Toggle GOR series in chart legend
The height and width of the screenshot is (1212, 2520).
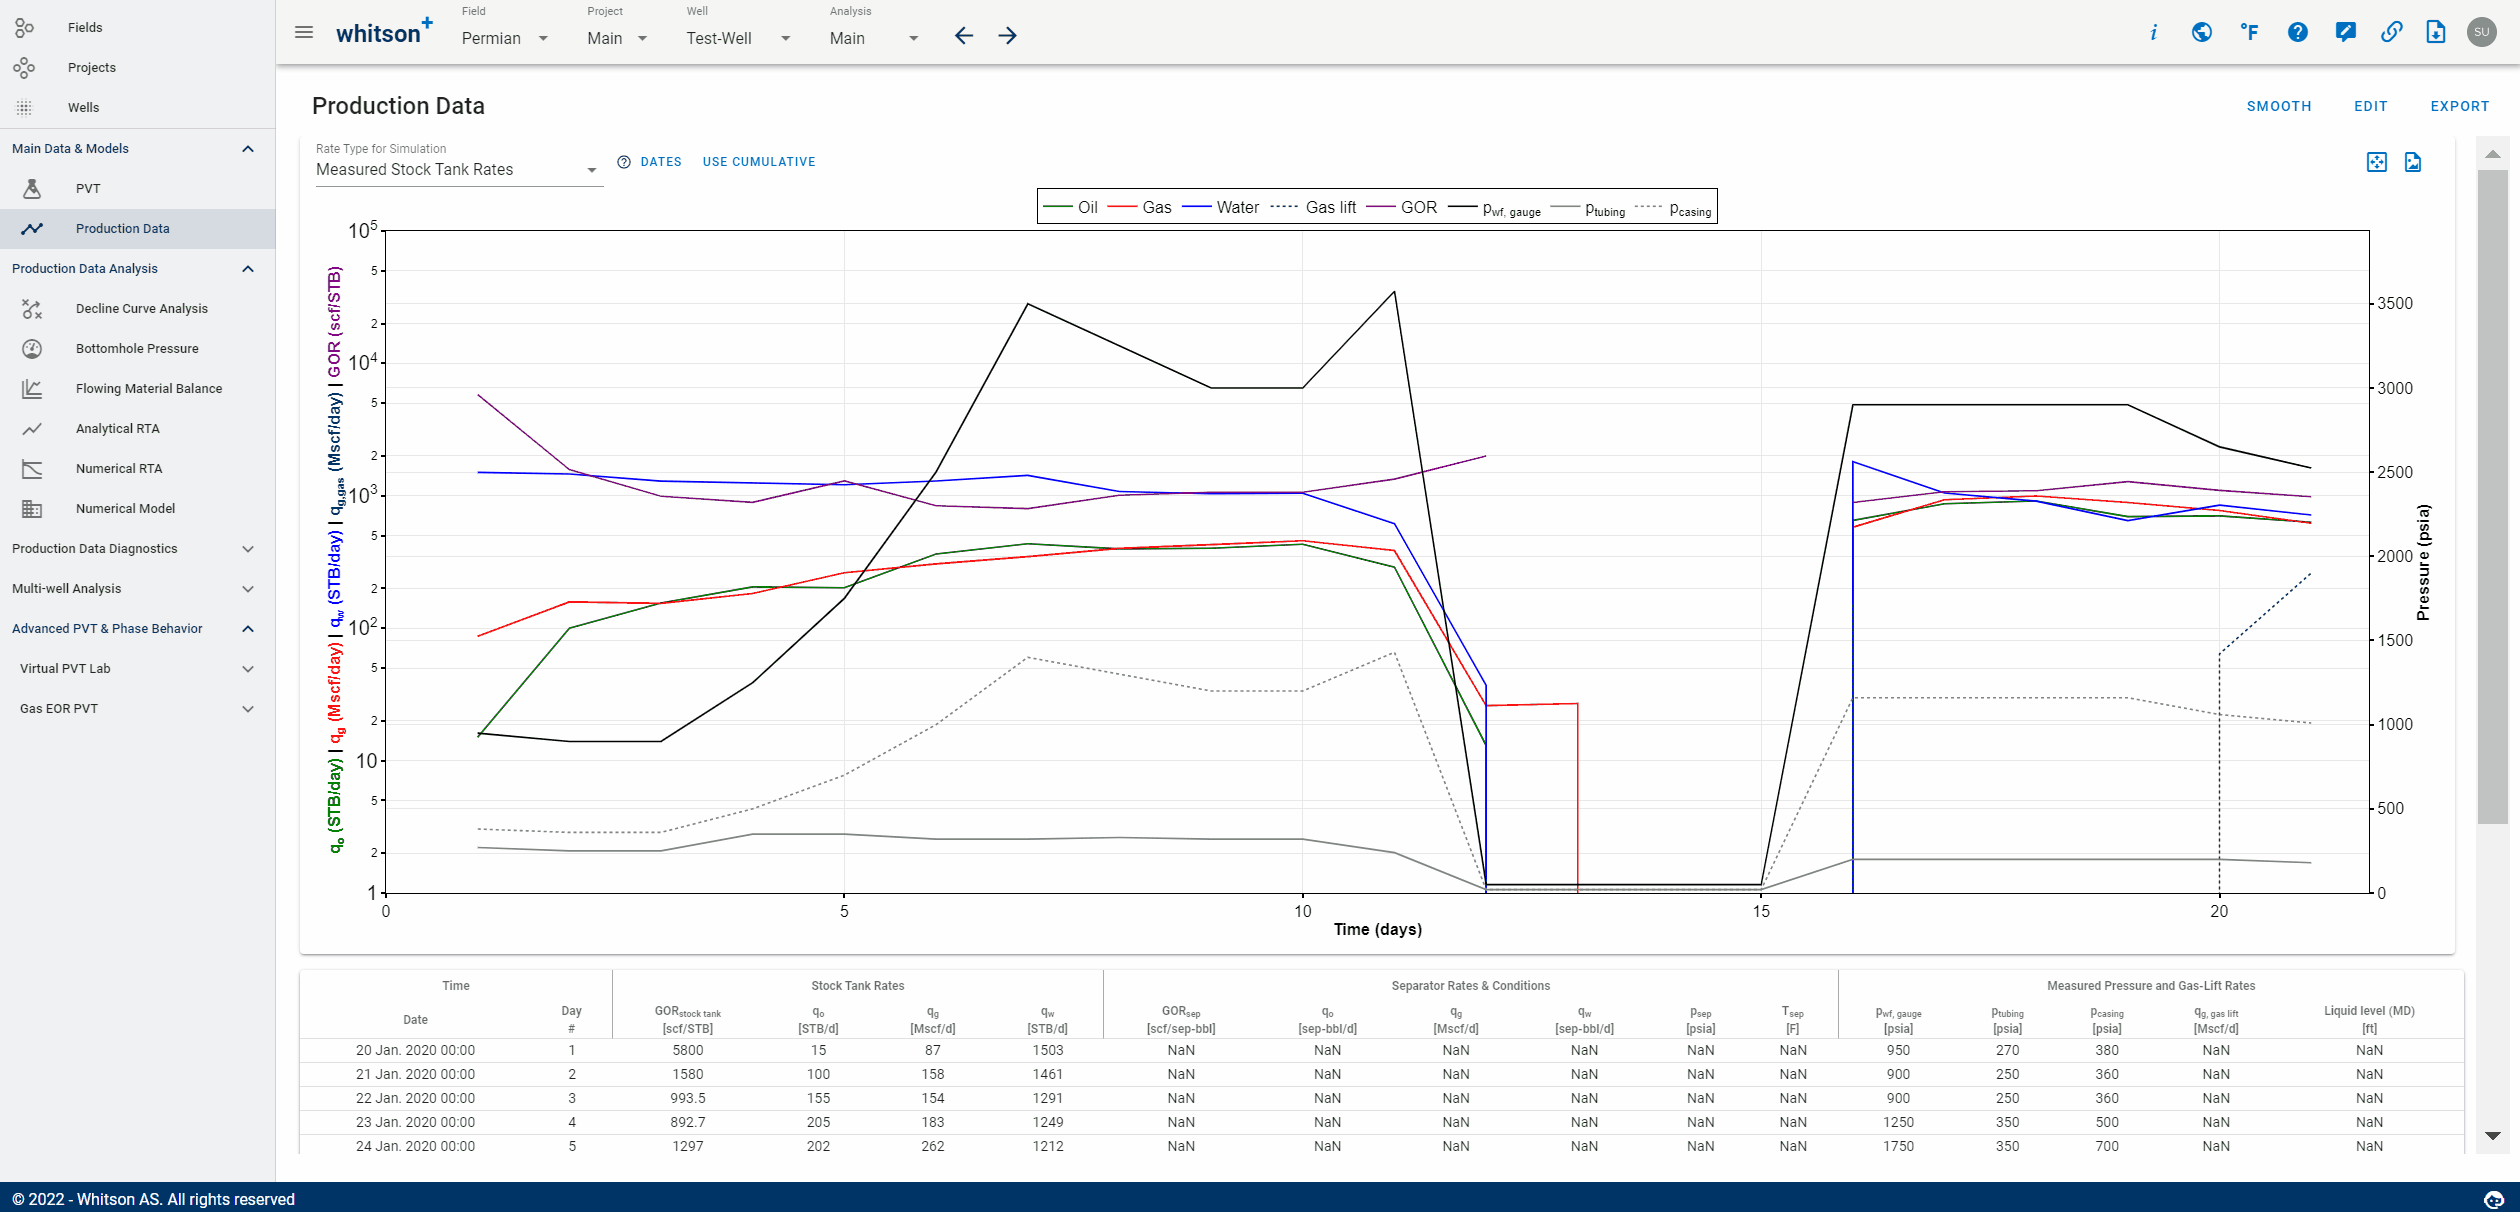tap(1402, 207)
